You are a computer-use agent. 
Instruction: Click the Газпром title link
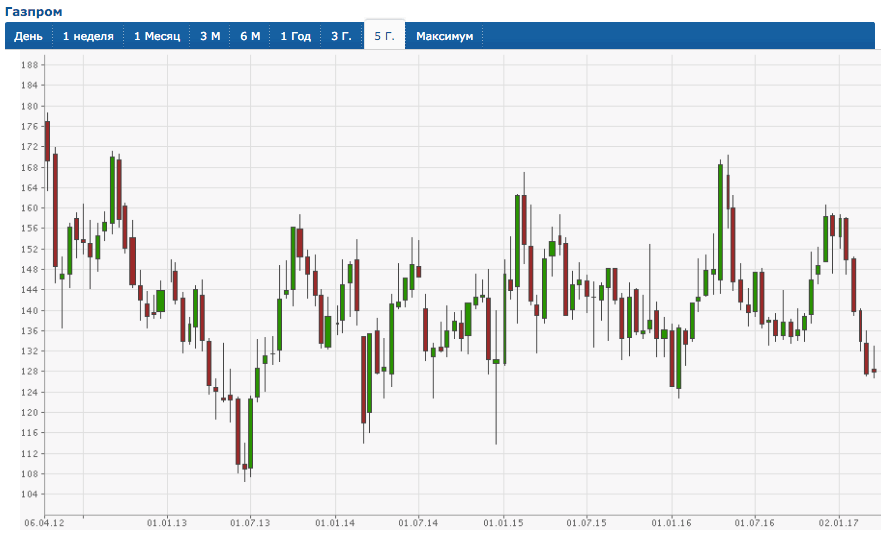(x=33, y=11)
